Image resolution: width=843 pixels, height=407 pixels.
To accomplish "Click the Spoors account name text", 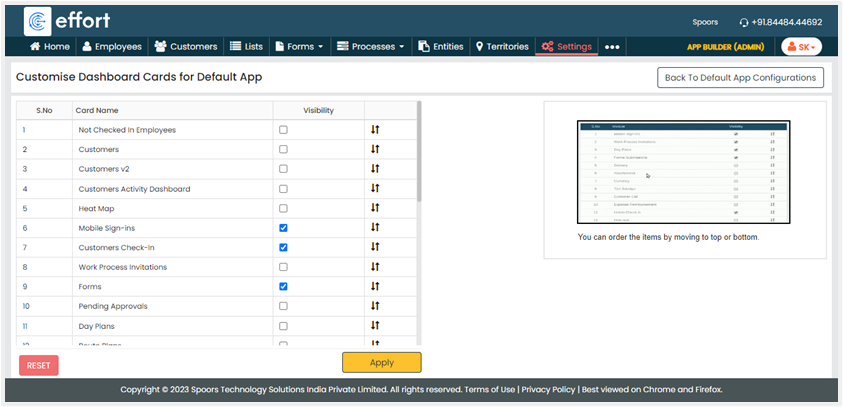I will [x=705, y=23].
